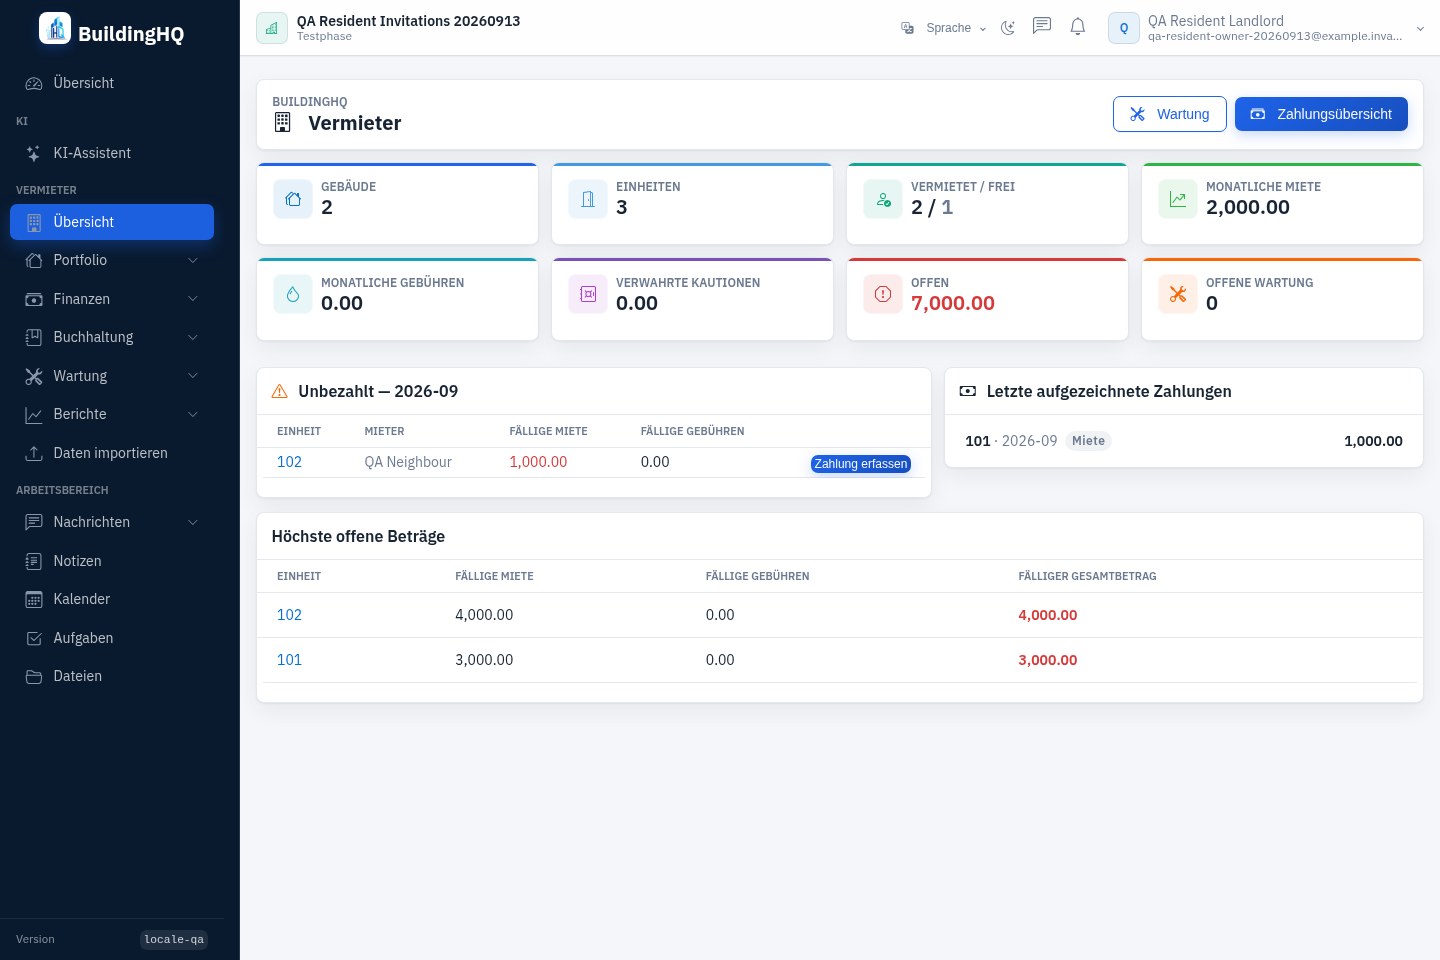Click the Daten importieren upload icon

34,453
